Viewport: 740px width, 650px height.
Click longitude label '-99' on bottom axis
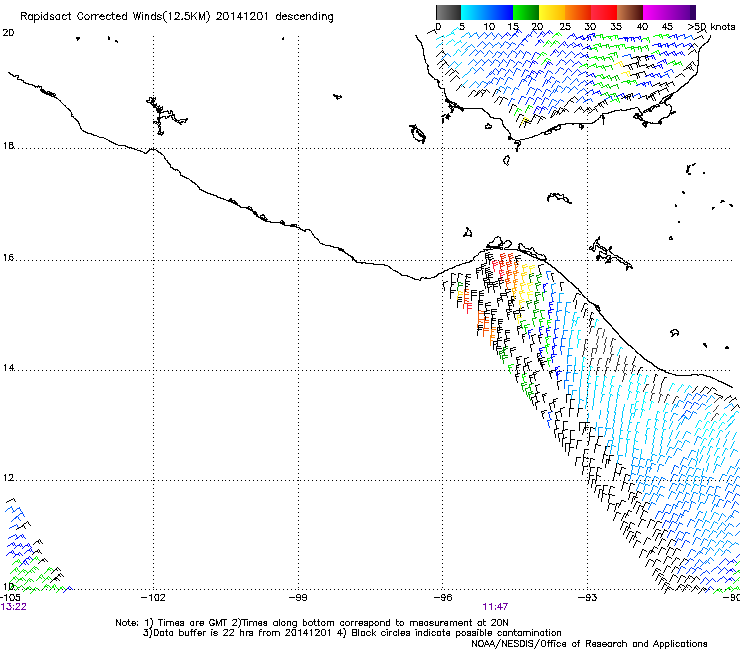(298, 598)
